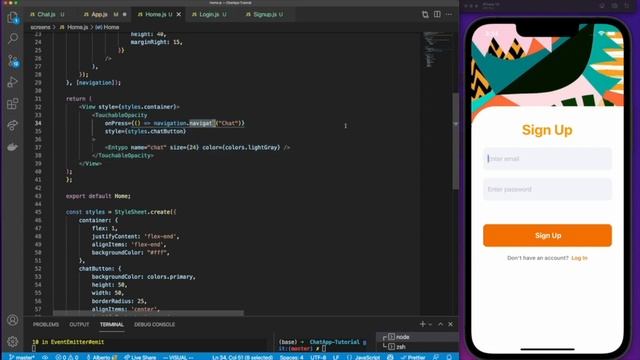
Task: Open the Explorer view in activity bar
Action: (x=13, y=18)
